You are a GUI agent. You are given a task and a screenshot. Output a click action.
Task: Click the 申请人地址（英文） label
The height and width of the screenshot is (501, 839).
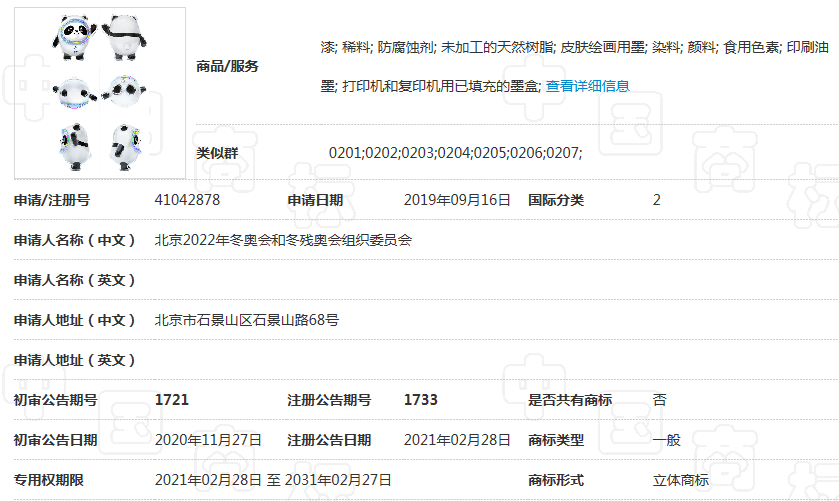74,360
